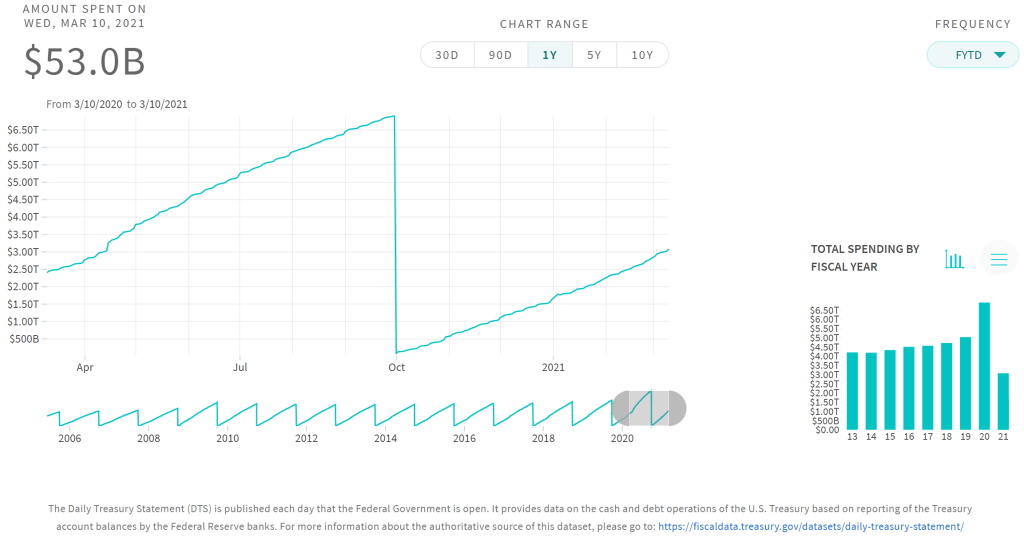This screenshot has width=1024, height=541.
Task: Click the FYTD dropdown arrow
Action: point(999,55)
